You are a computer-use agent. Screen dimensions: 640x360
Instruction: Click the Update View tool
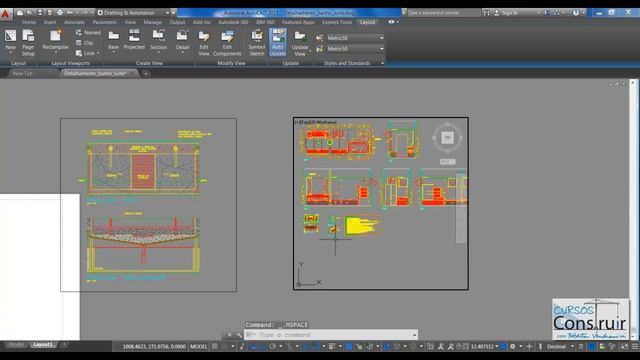tap(300, 43)
